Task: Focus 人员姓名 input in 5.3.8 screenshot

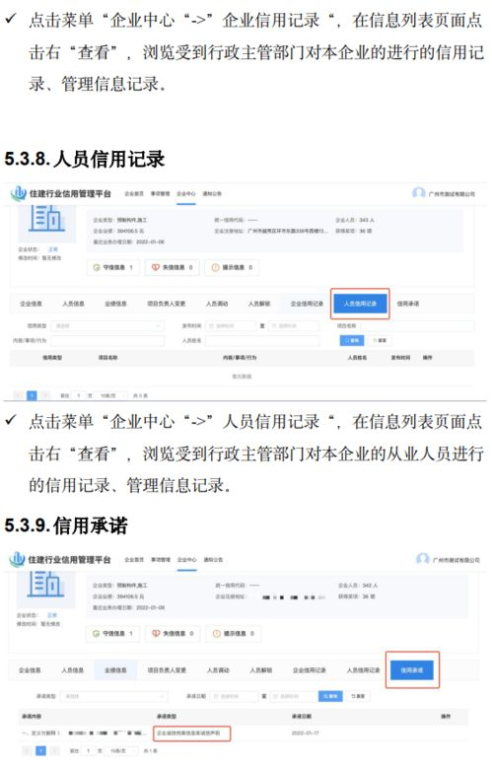Action: click(x=262, y=340)
